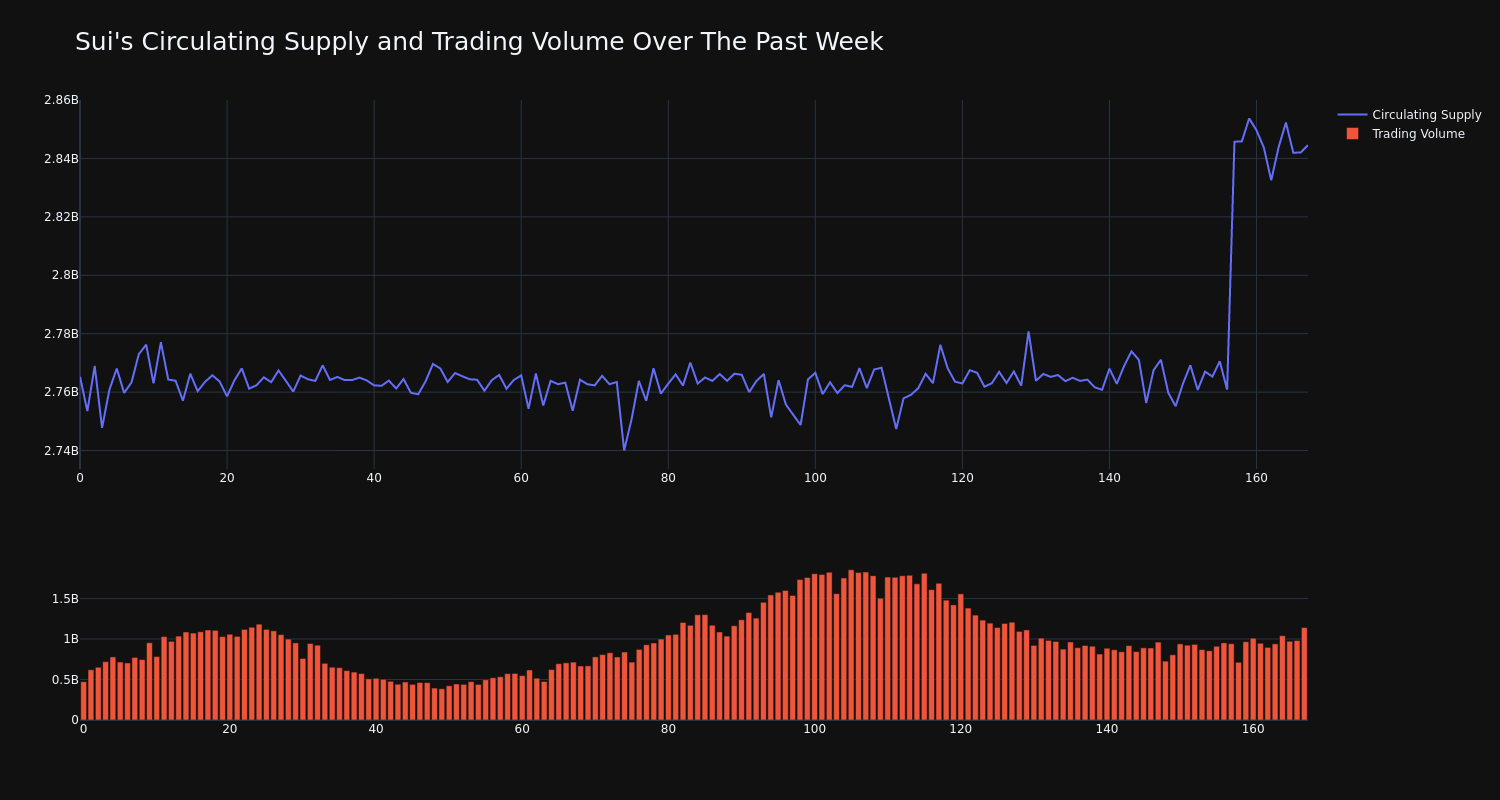Click x-axis label 60 of supply chart
Viewport: 1500px width, 800px height.
521,478
